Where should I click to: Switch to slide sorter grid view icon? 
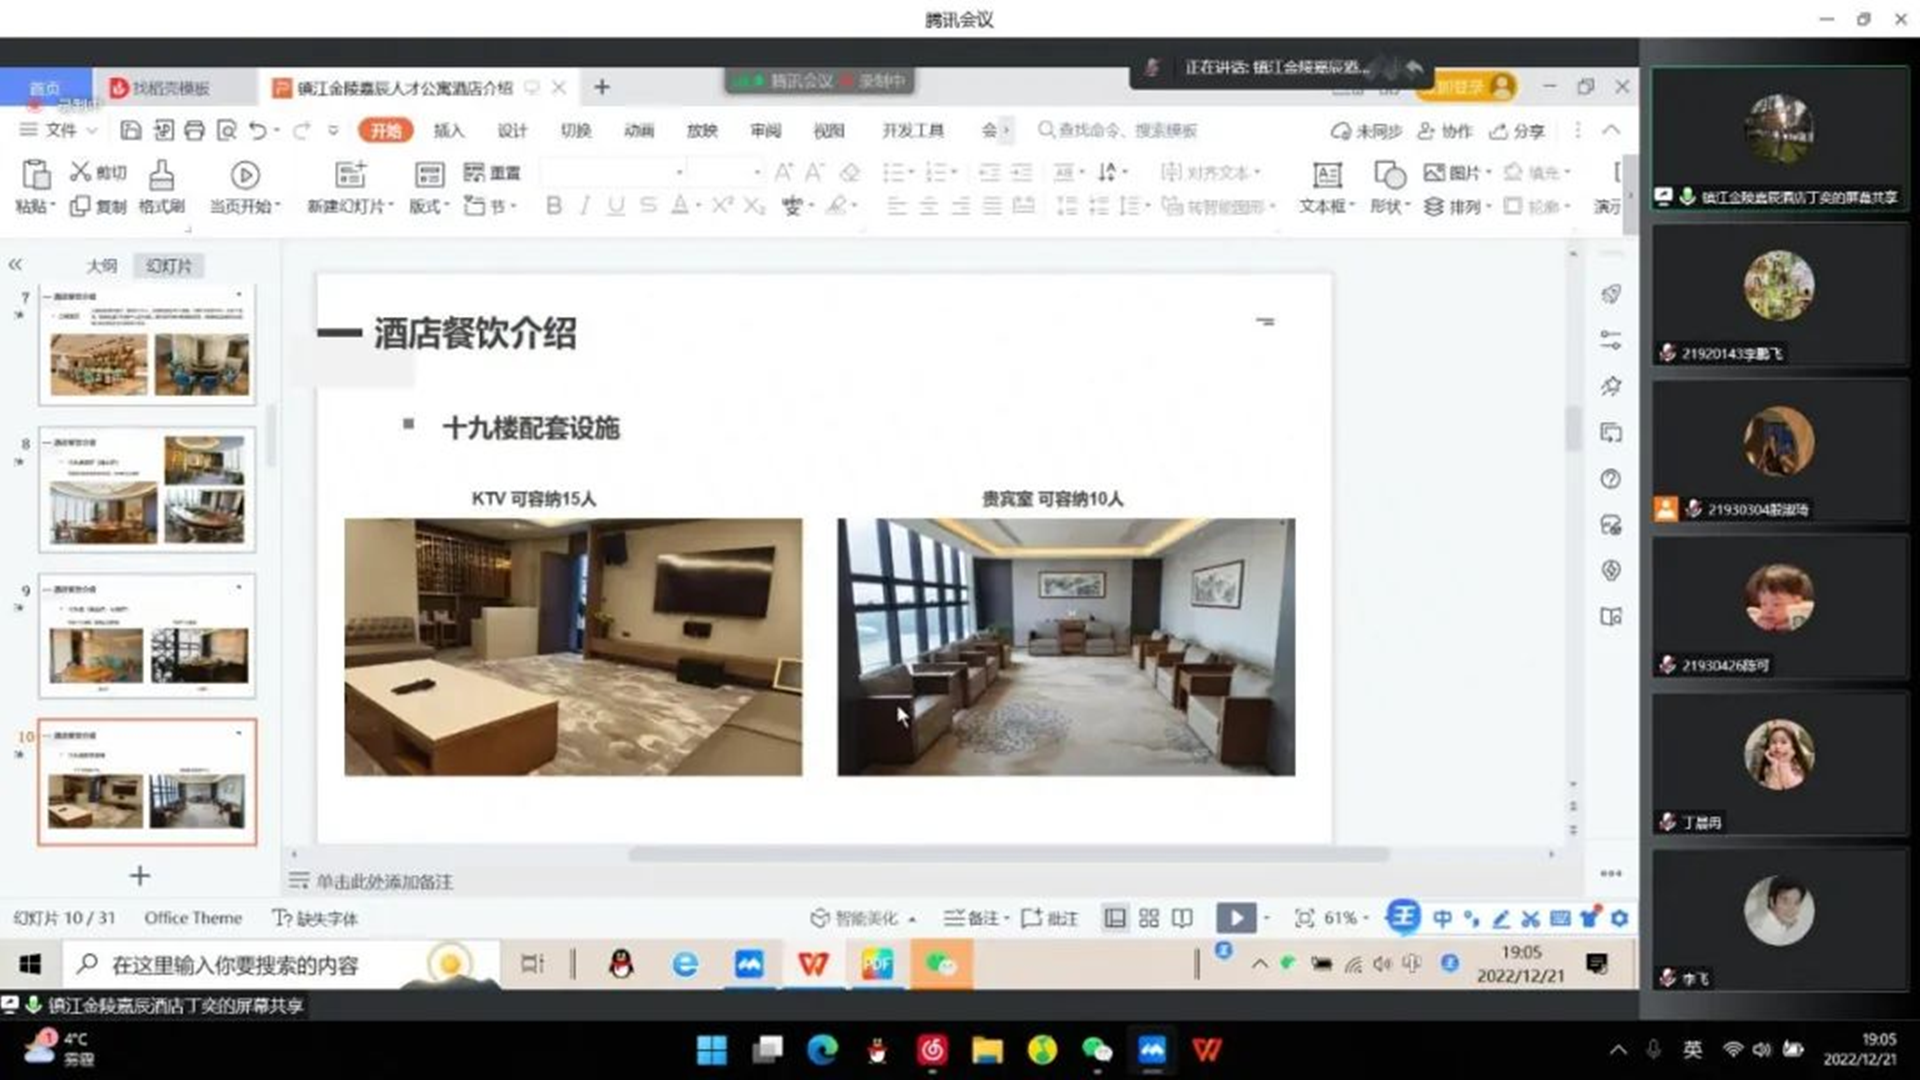point(1149,918)
